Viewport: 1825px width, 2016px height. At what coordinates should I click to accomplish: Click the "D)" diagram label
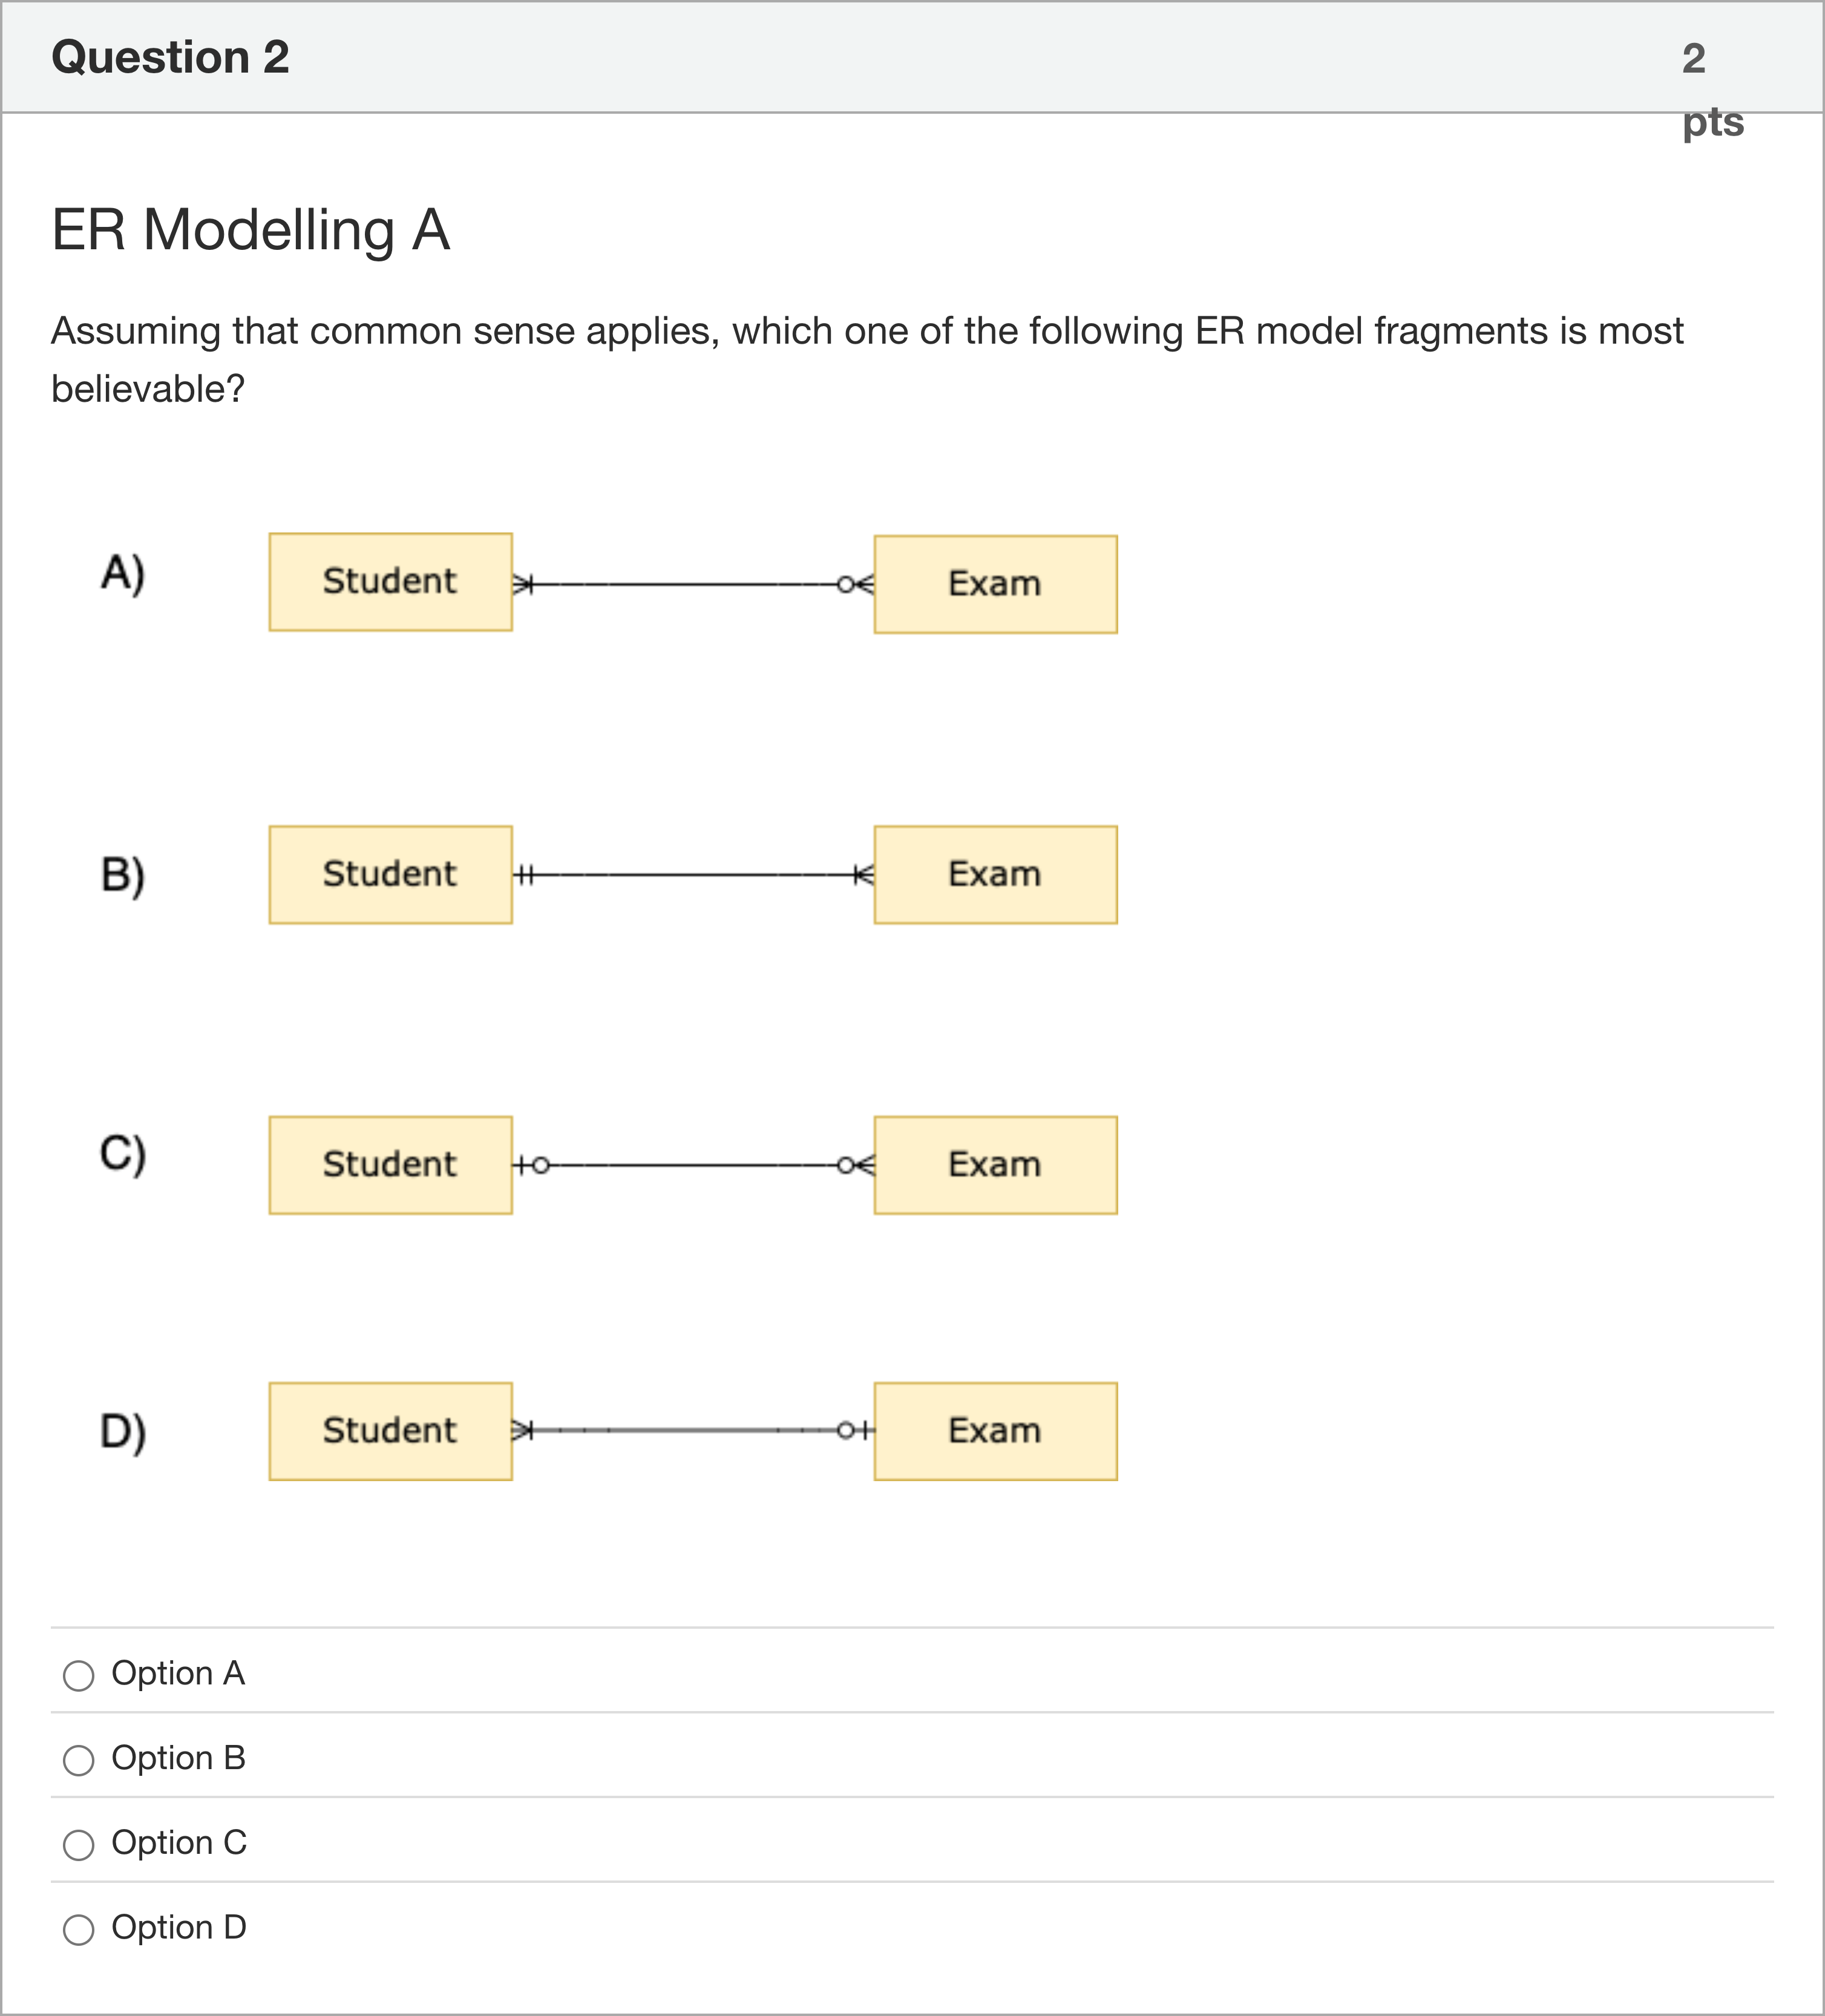[123, 1431]
